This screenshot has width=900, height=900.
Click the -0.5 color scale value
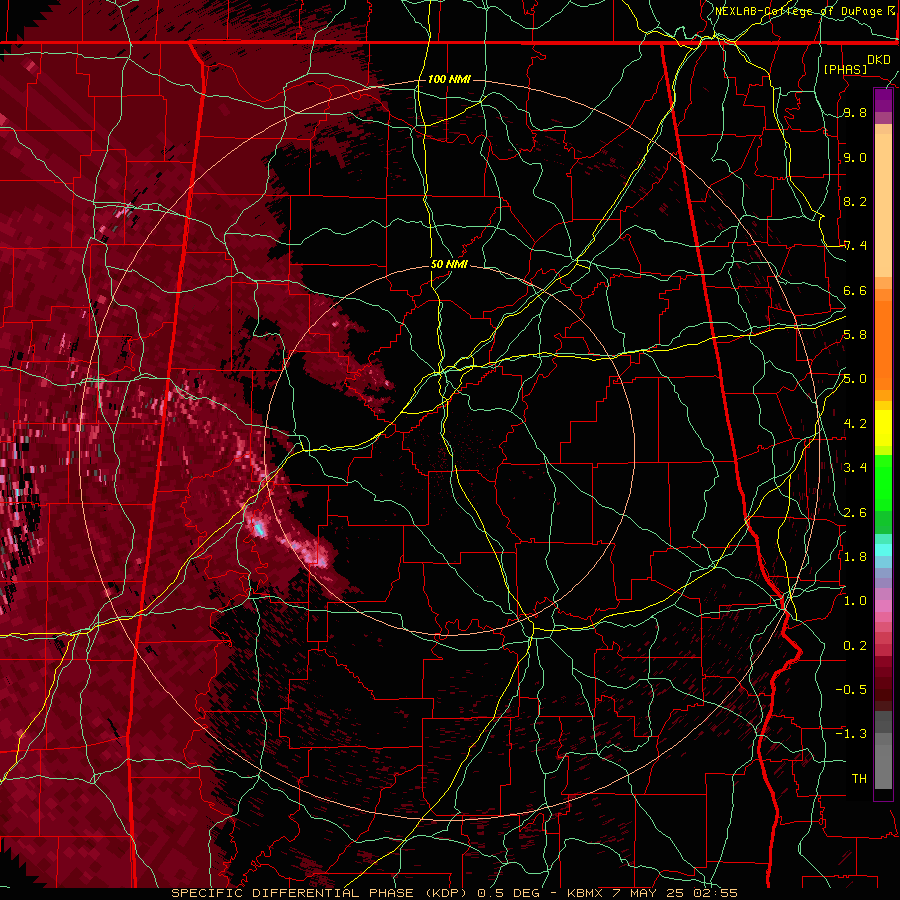tap(851, 689)
